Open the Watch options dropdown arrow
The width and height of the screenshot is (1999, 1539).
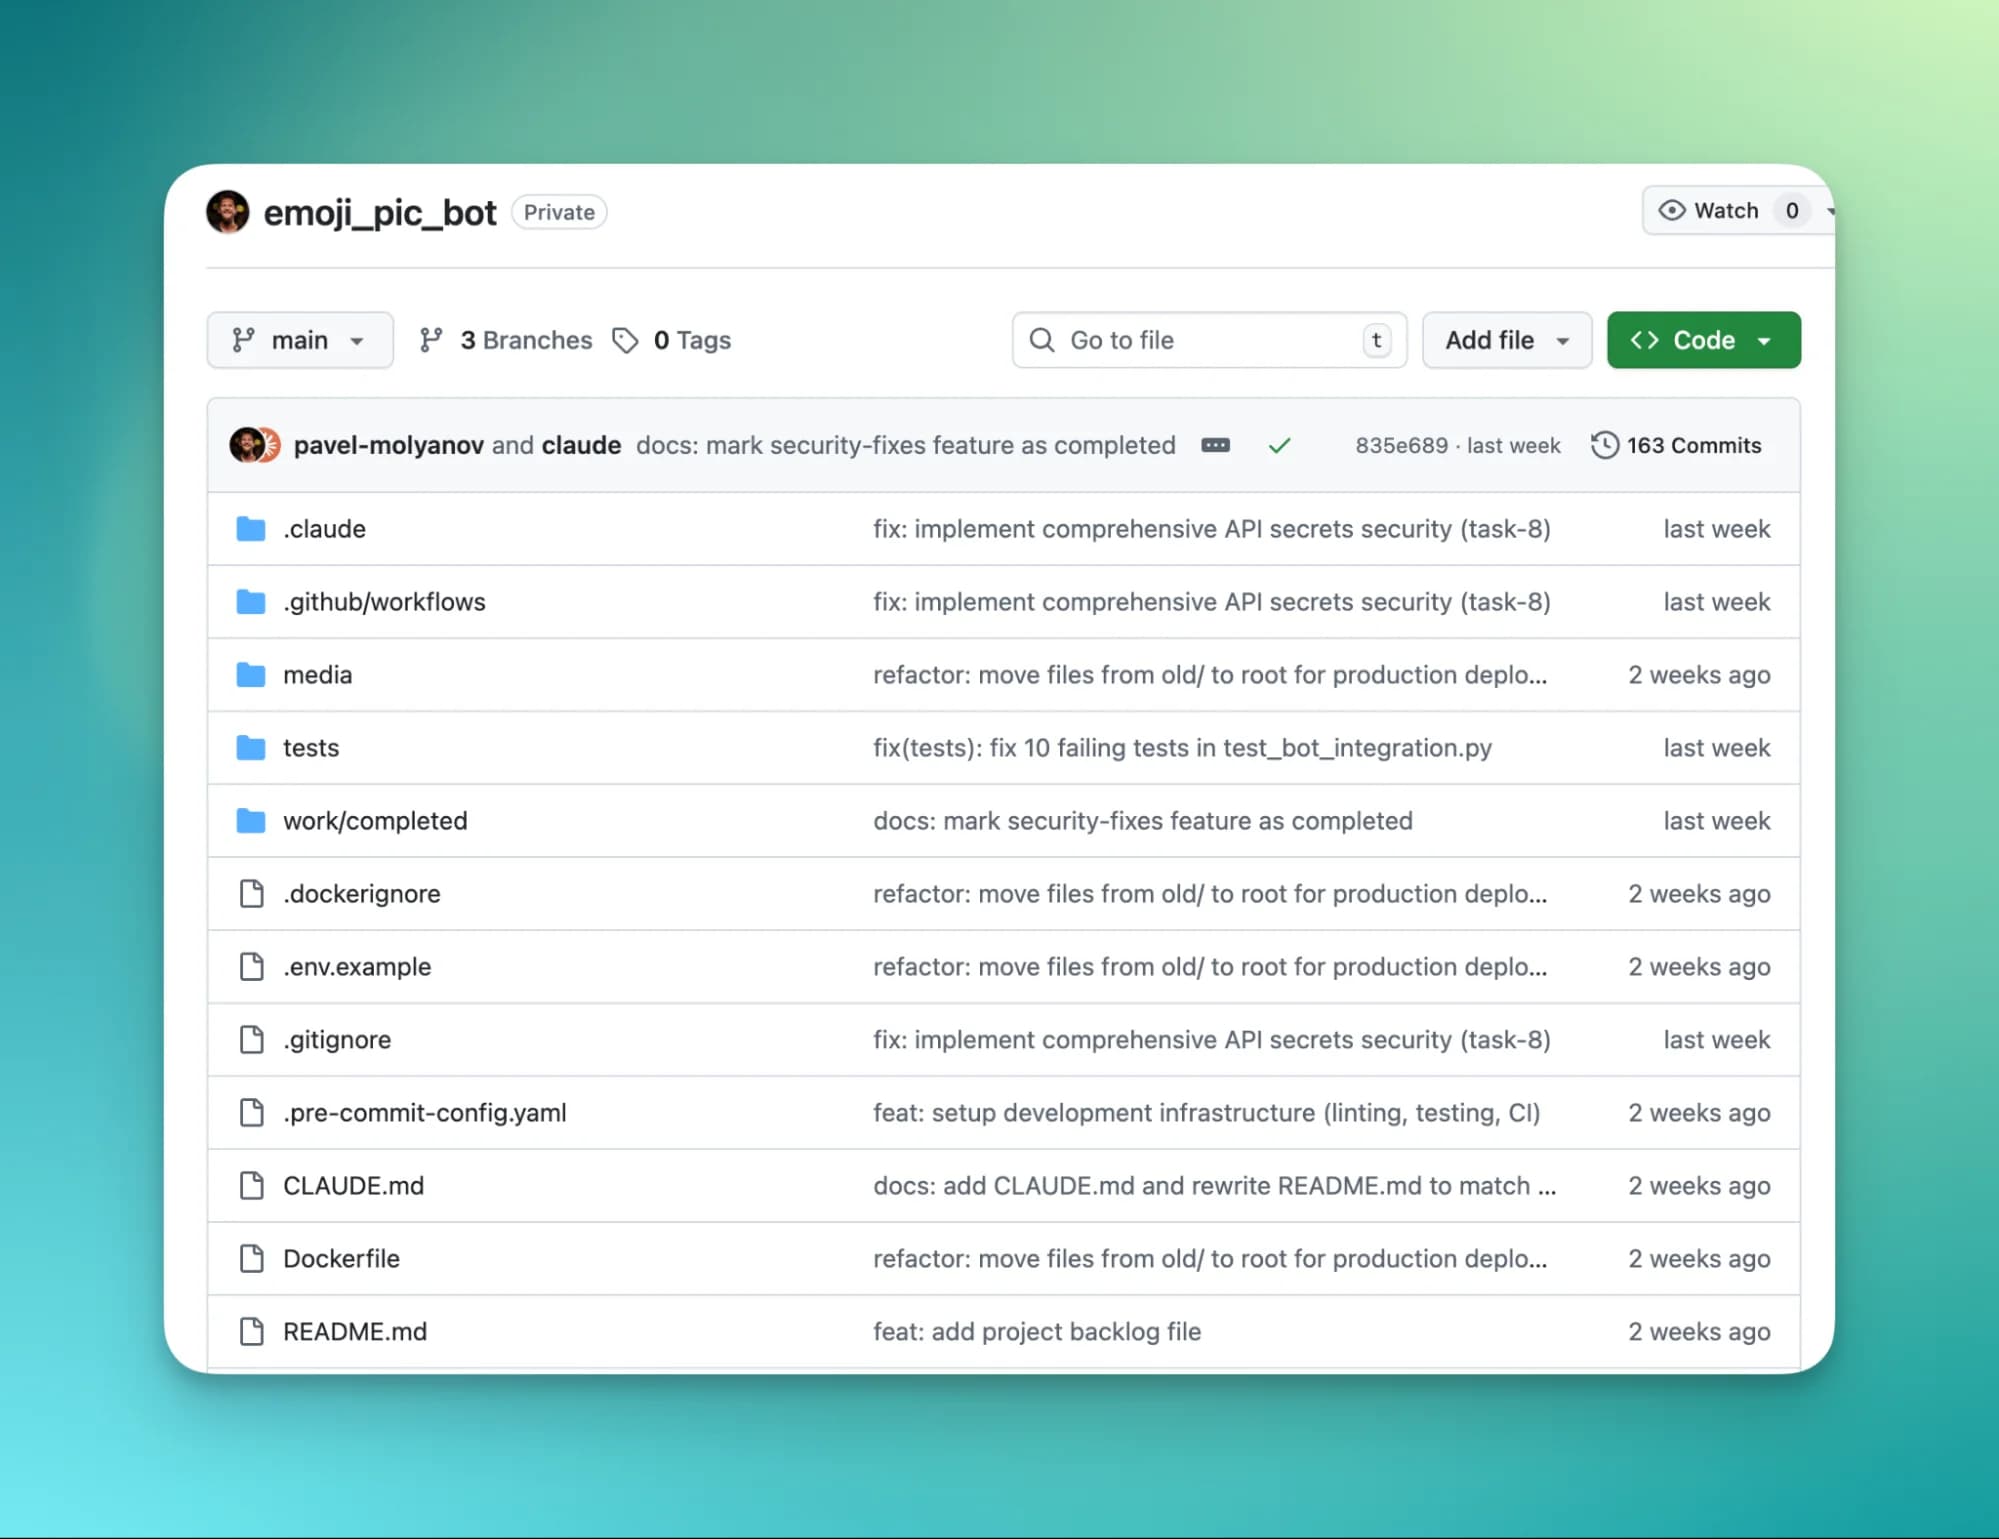[1828, 211]
